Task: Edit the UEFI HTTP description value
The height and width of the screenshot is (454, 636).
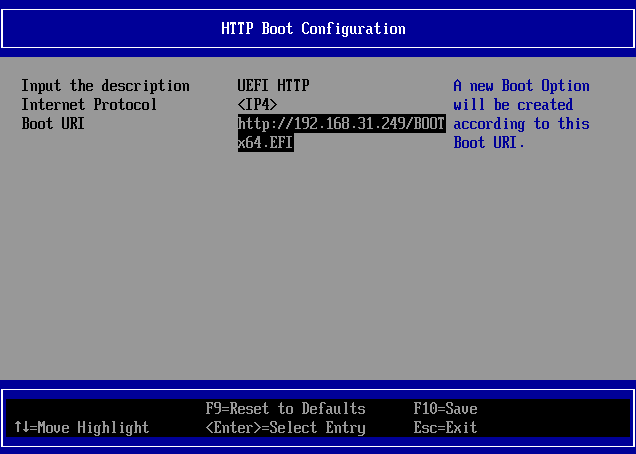Action: (x=273, y=86)
